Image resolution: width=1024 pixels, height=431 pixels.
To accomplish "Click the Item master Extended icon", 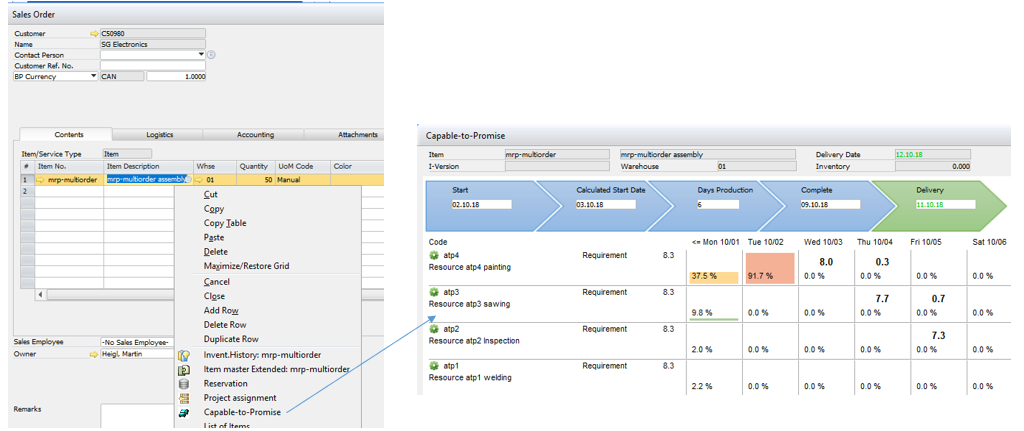I will pyautogui.click(x=184, y=370).
